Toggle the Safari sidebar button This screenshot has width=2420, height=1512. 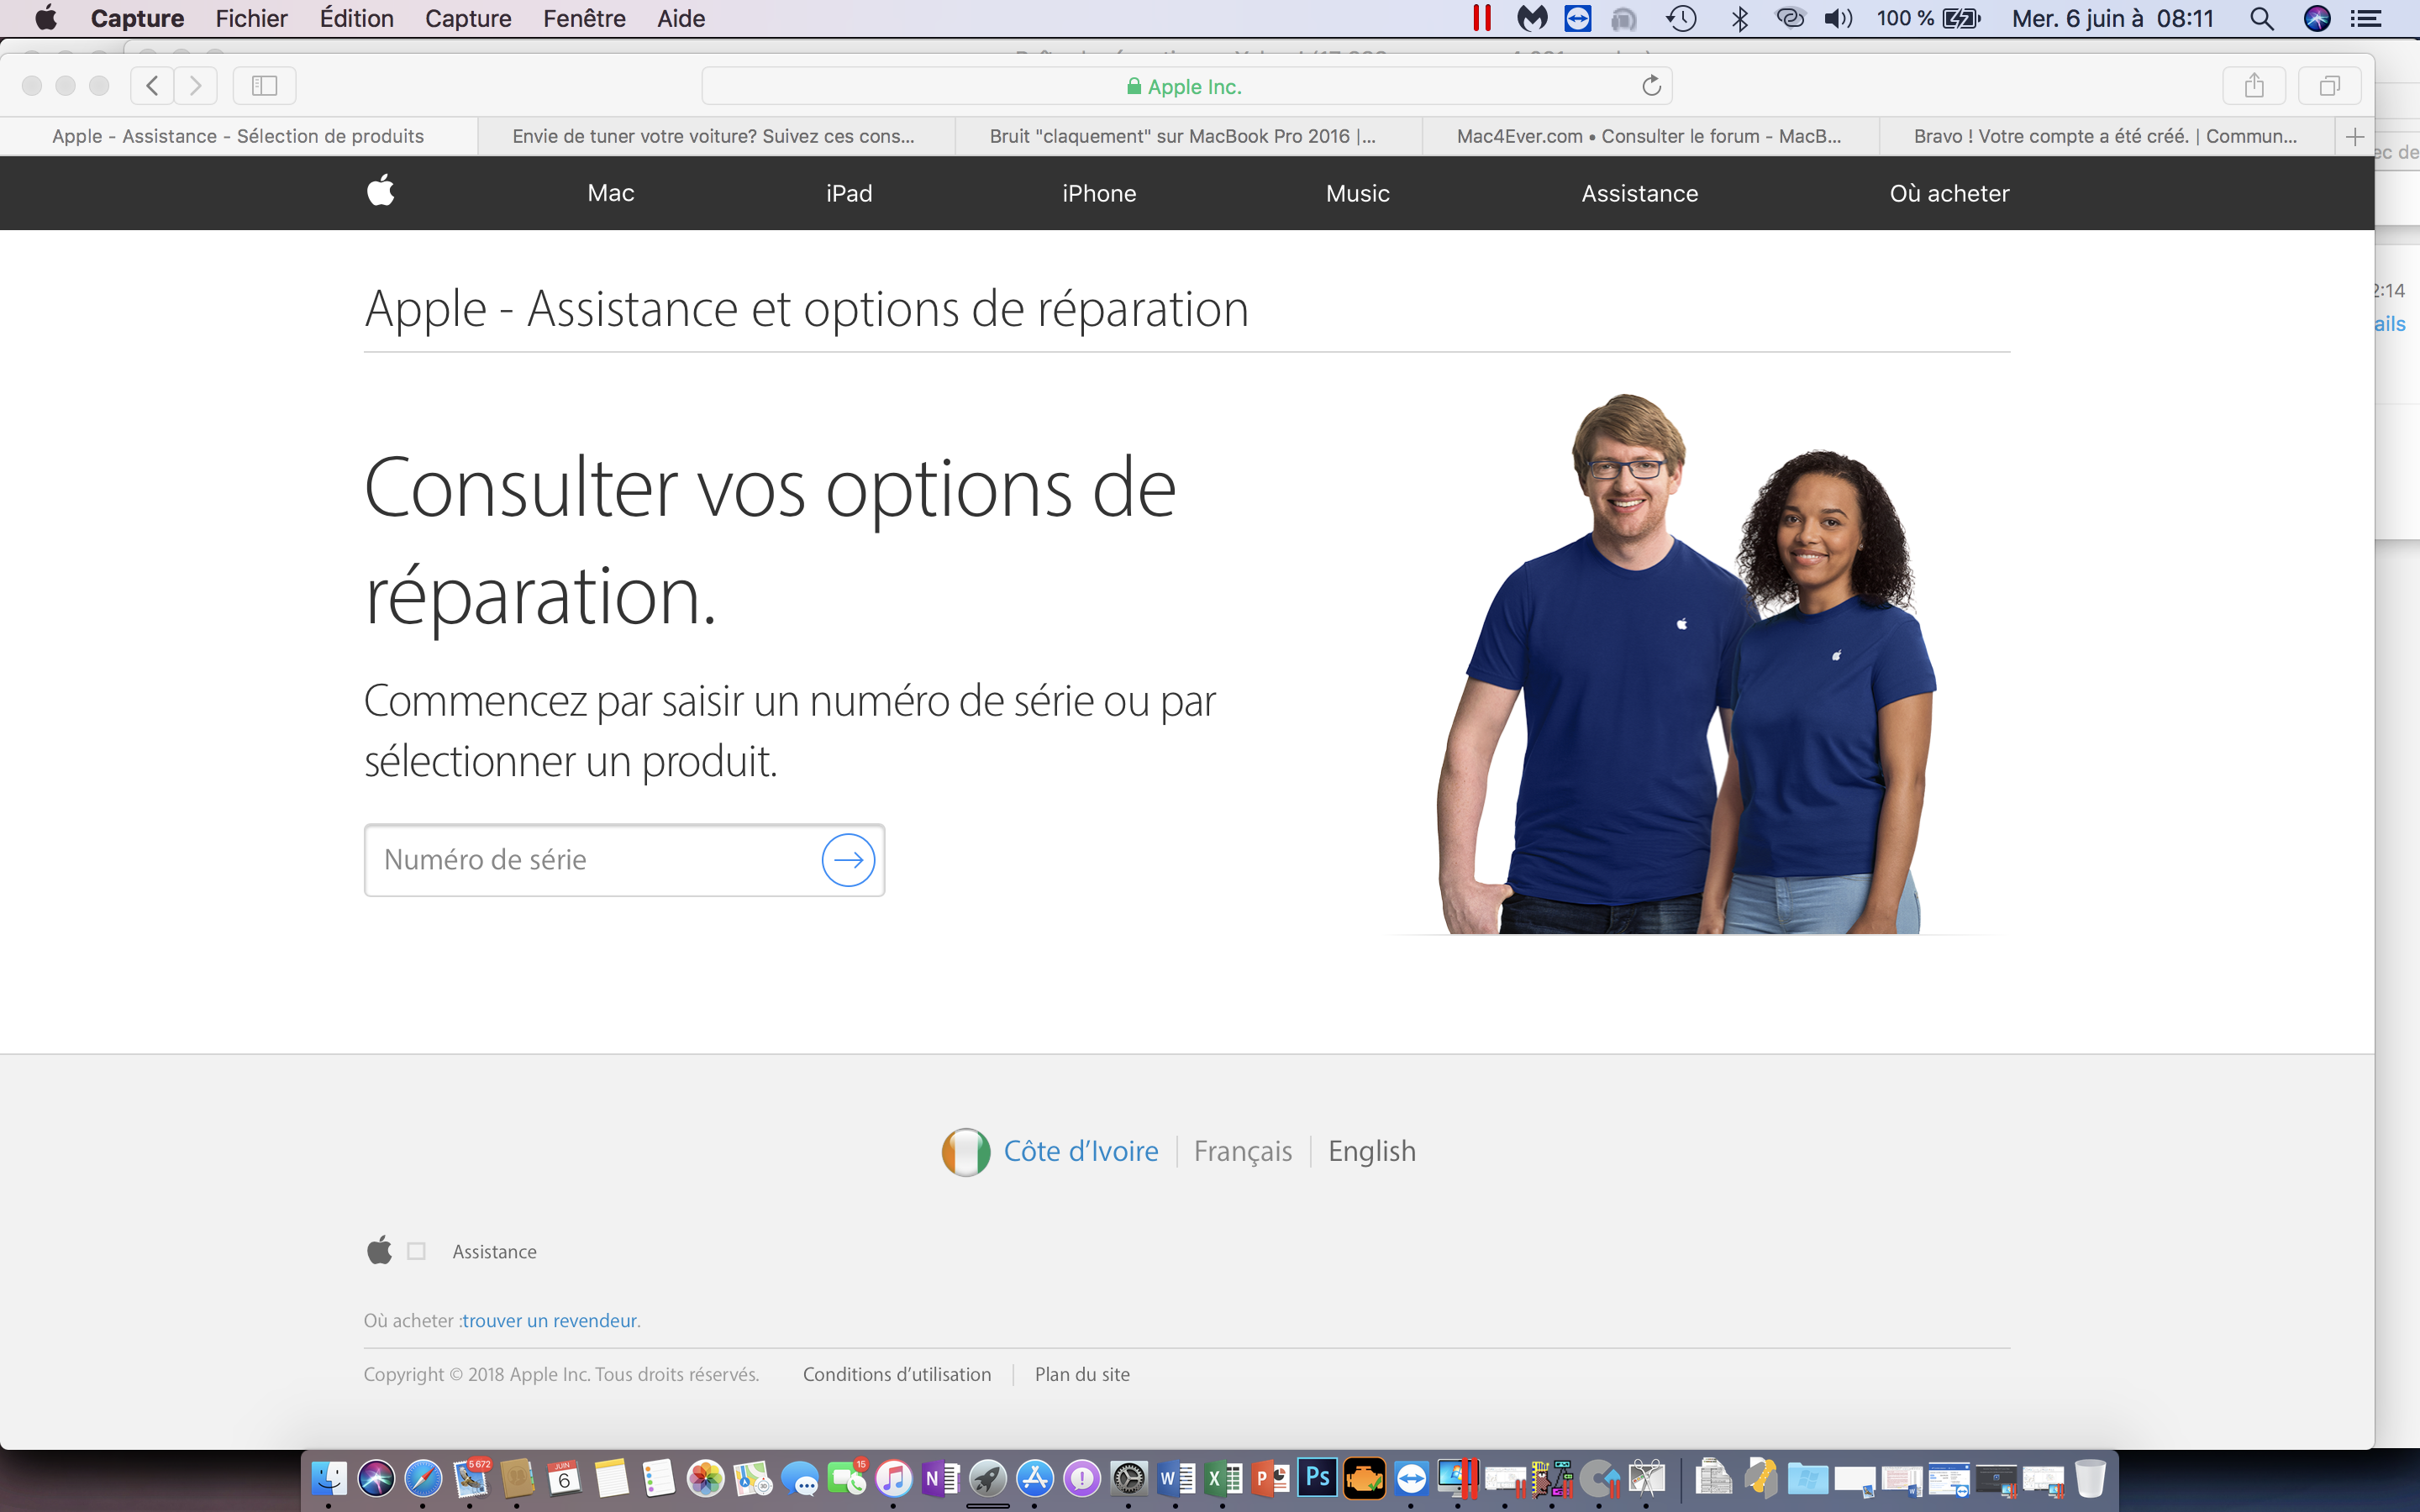point(264,86)
